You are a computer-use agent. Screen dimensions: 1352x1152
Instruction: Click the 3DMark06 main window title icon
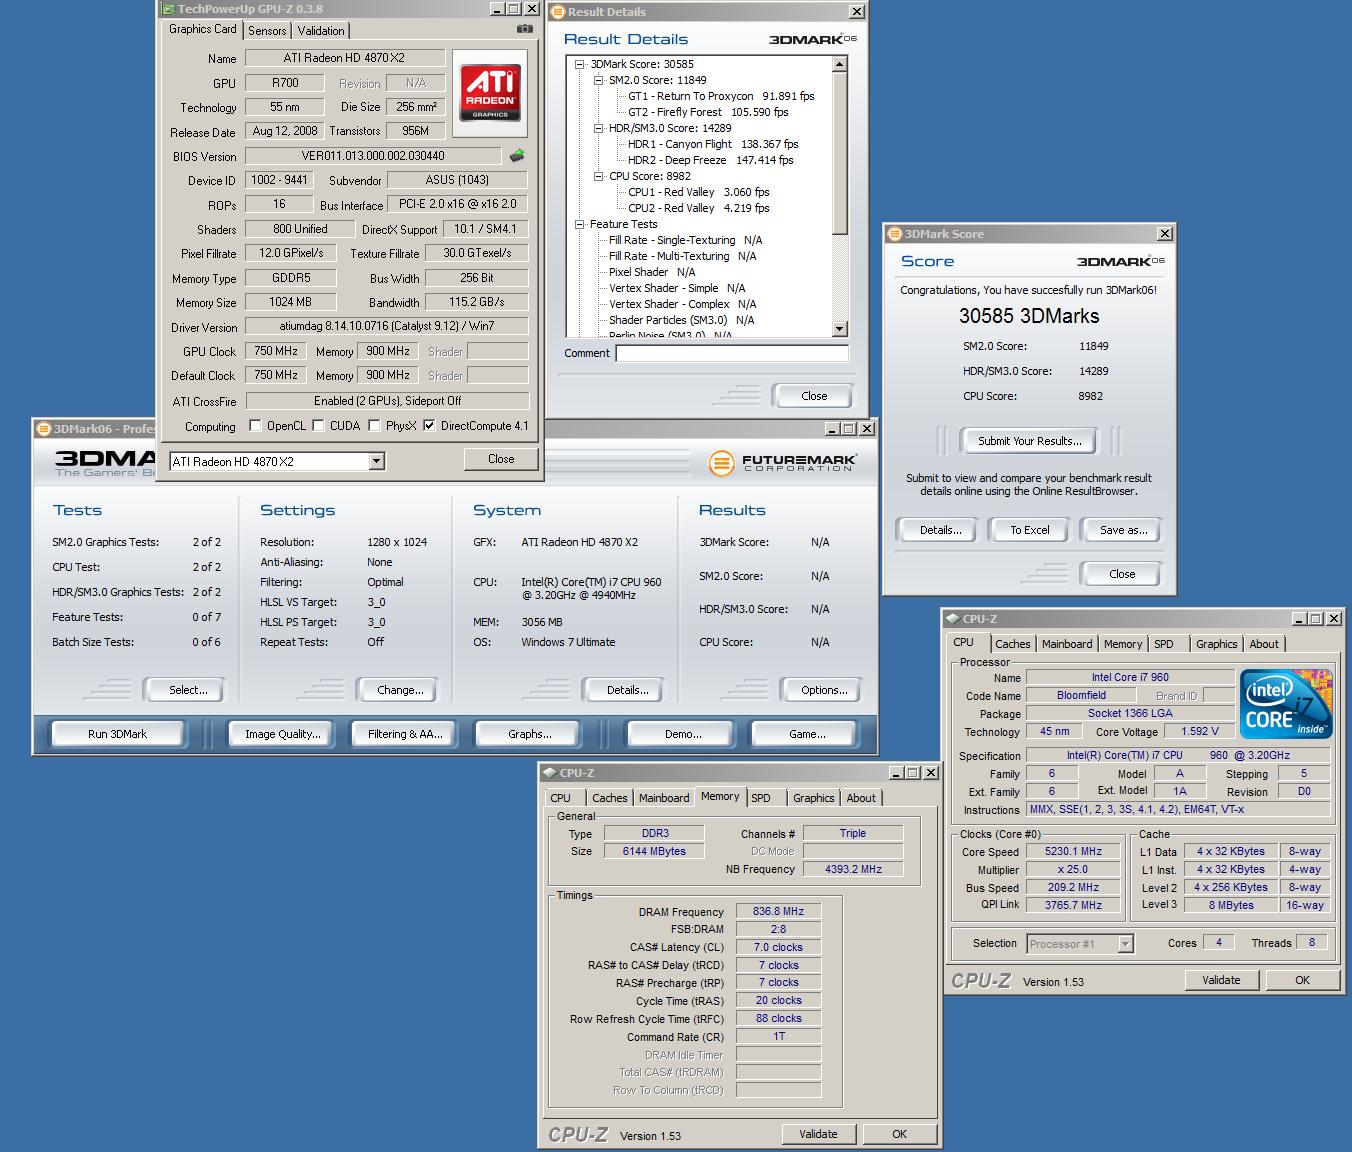(x=43, y=429)
